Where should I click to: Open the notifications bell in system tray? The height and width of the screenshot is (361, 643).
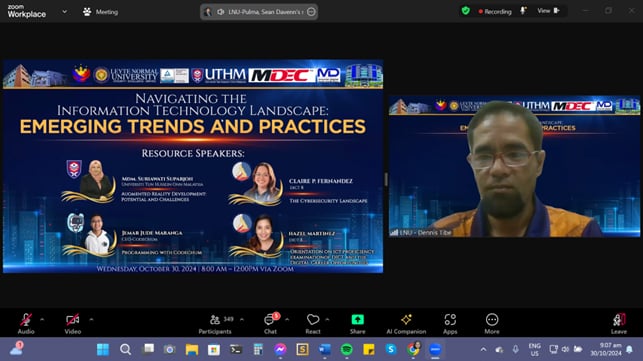tap(629, 350)
